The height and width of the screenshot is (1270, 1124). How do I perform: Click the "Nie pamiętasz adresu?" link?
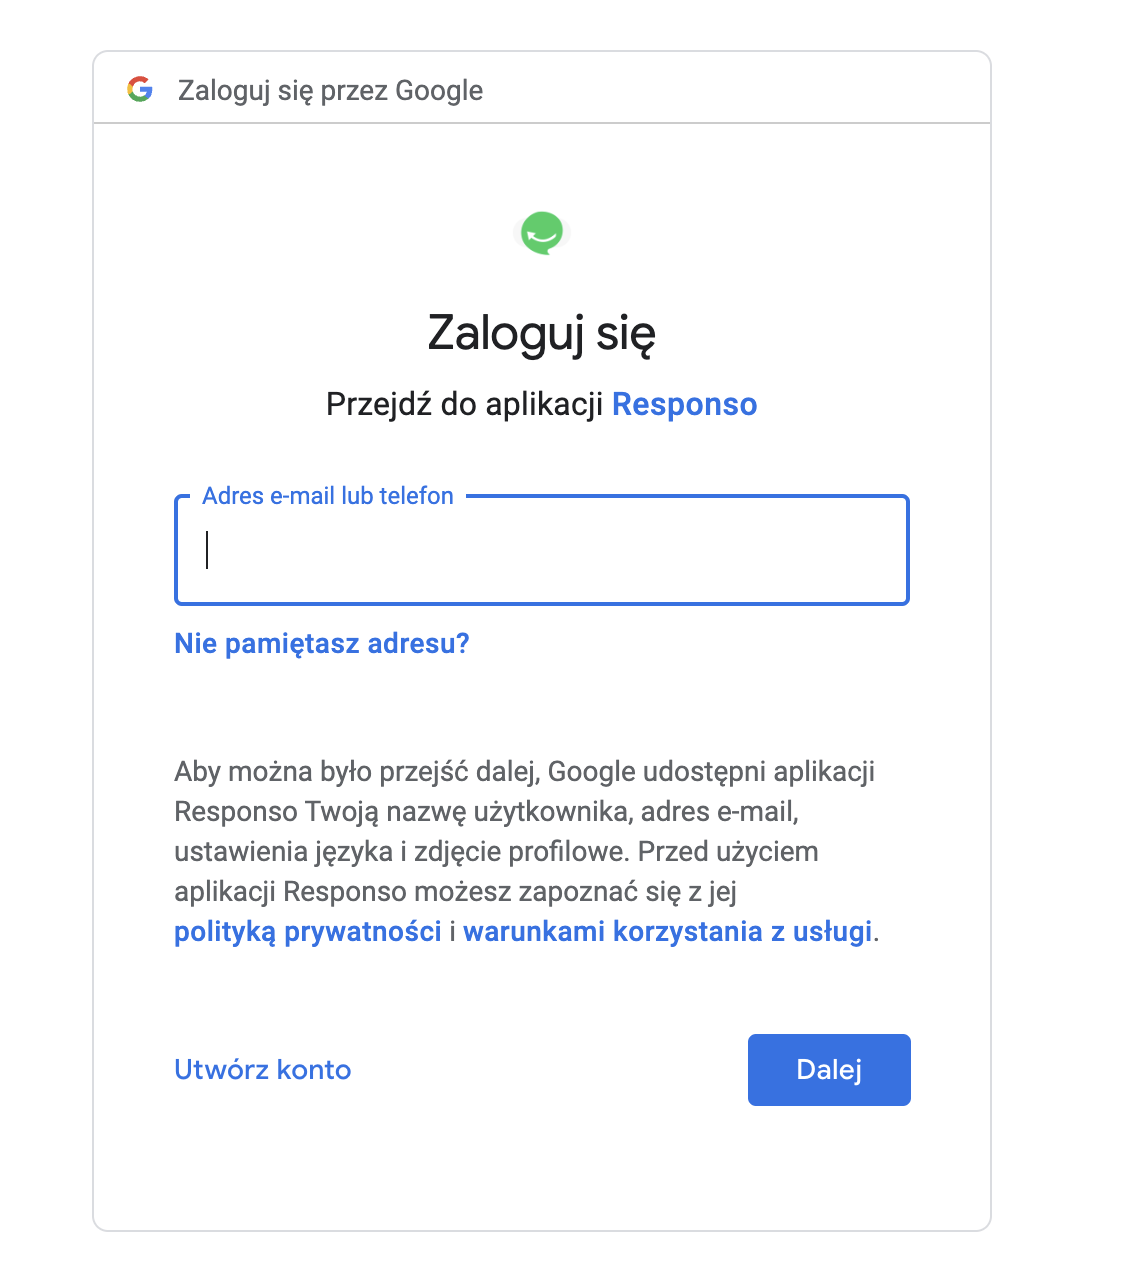[x=322, y=643]
